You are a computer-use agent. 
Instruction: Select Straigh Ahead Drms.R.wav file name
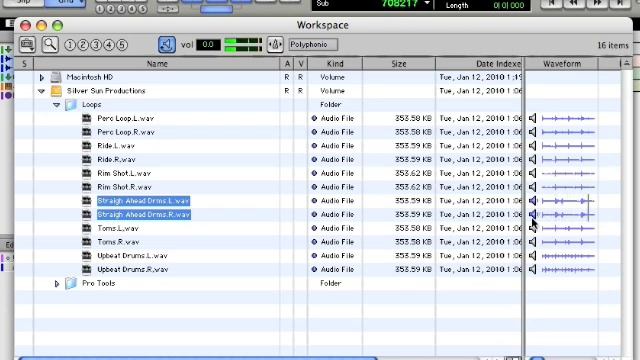click(144, 215)
